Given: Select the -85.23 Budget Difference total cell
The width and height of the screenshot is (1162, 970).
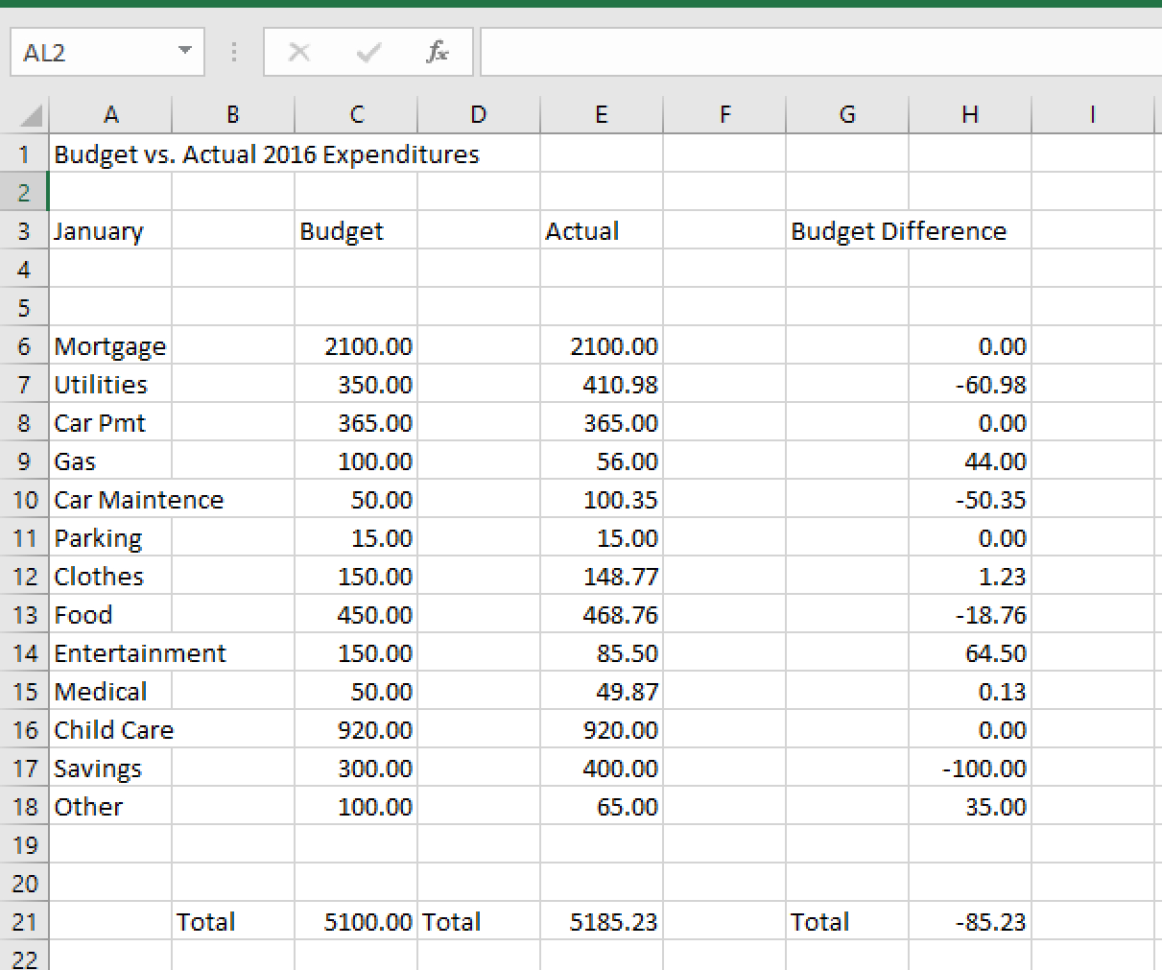Looking at the screenshot, I should click(x=968, y=922).
